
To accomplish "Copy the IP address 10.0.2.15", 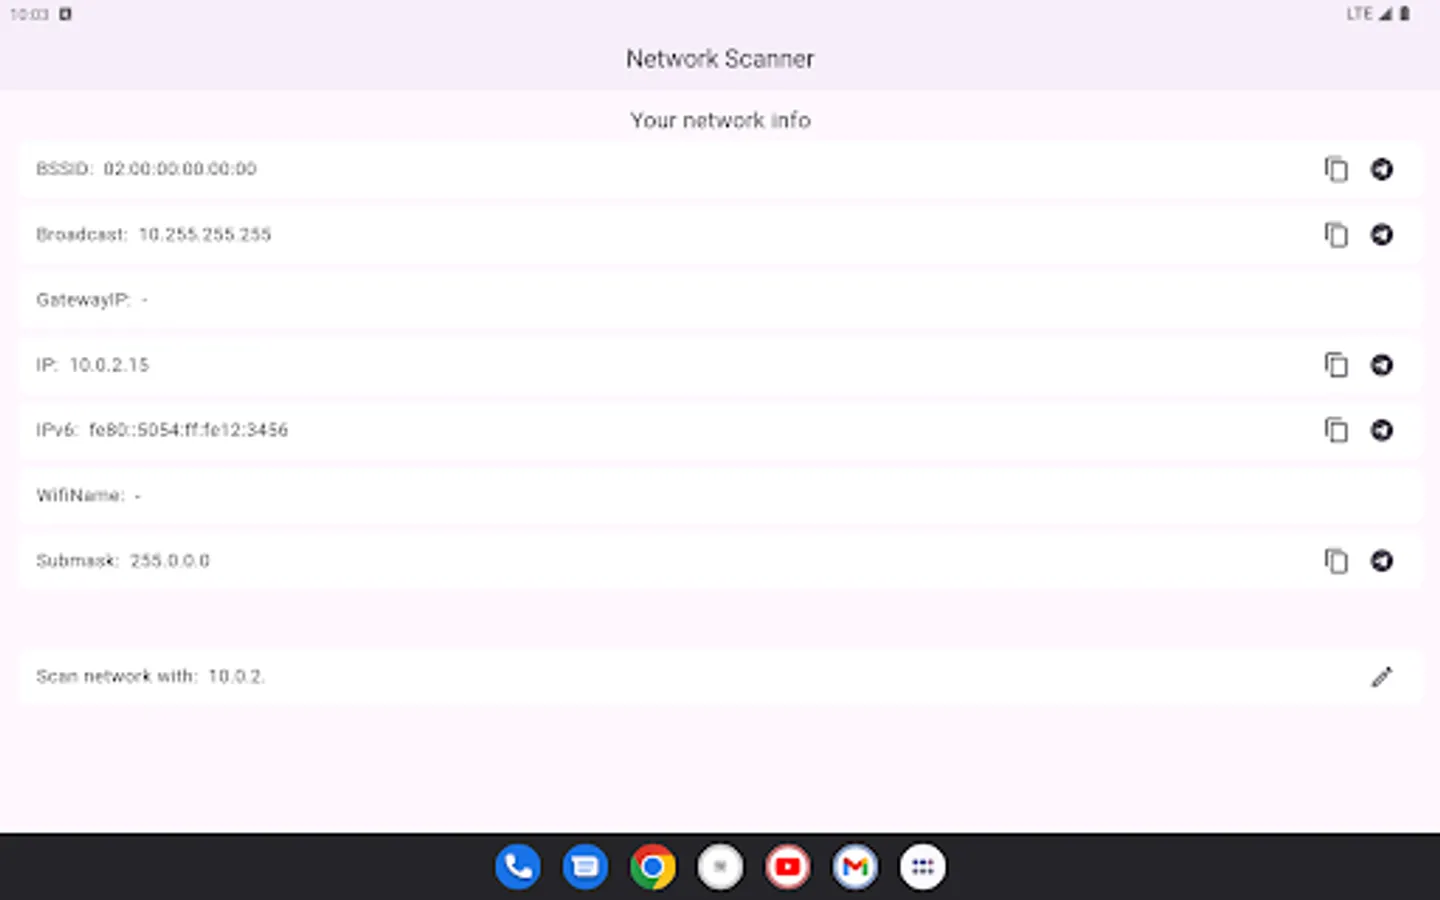I will tap(1336, 365).
